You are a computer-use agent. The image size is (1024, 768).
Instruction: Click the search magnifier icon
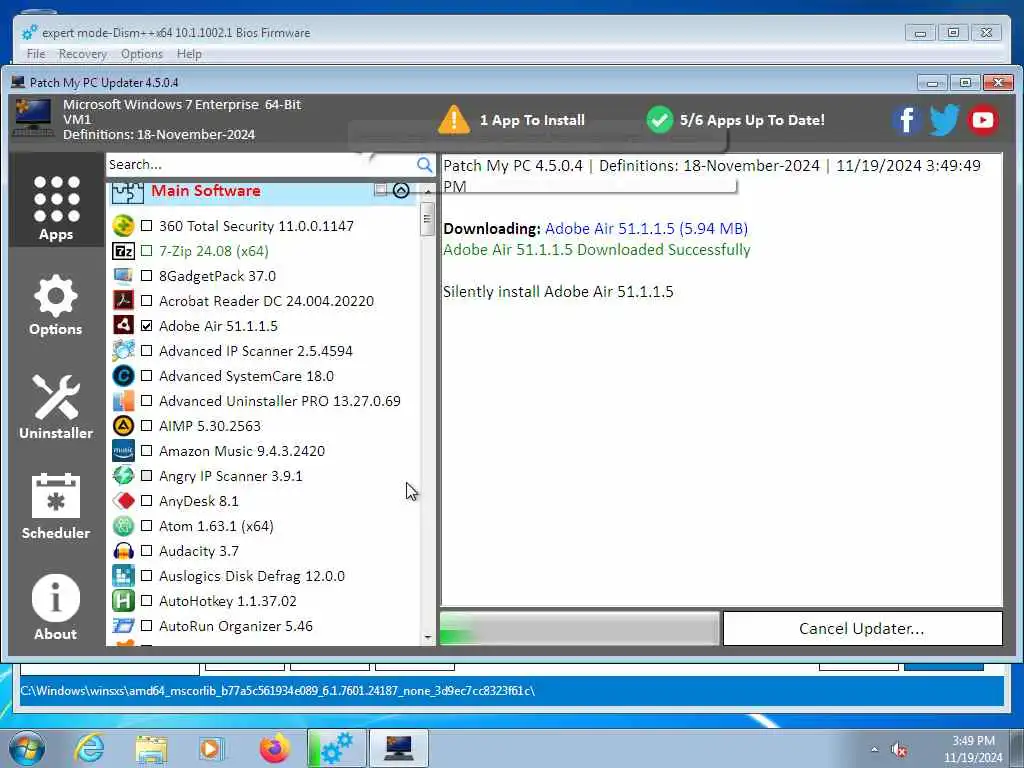[x=424, y=165]
